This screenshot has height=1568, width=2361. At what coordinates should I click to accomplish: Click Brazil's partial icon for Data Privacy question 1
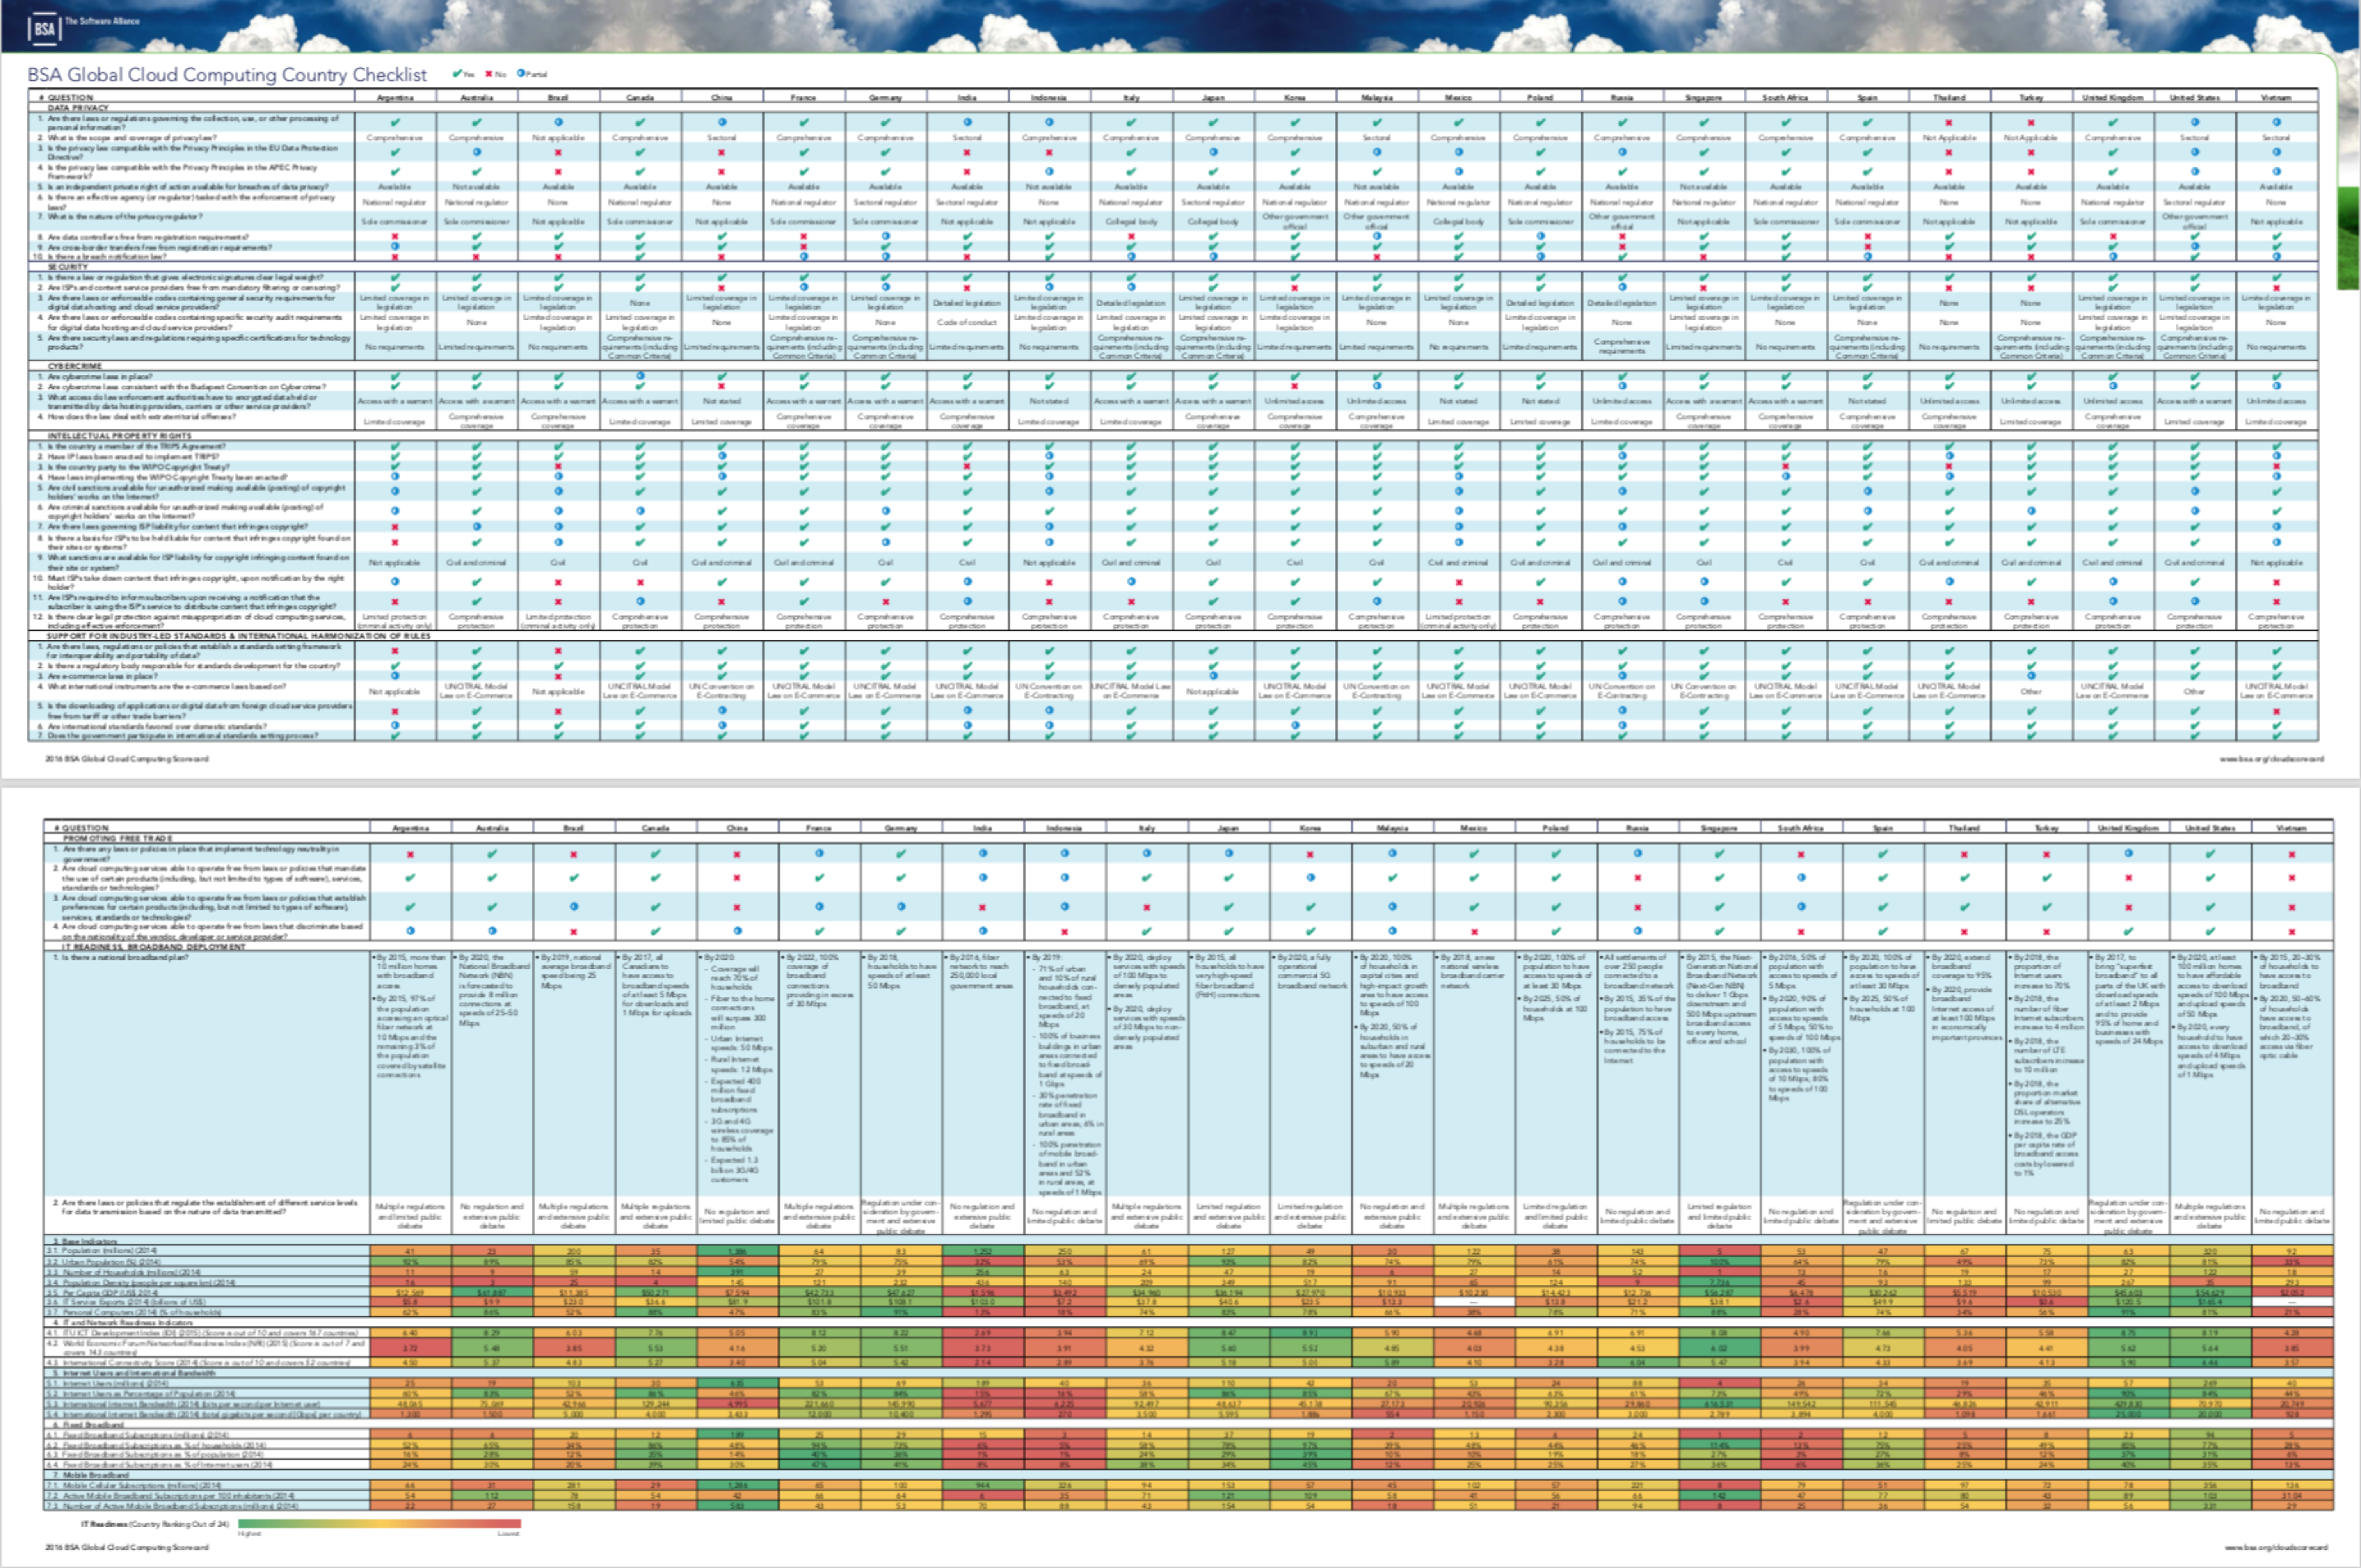tap(558, 122)
